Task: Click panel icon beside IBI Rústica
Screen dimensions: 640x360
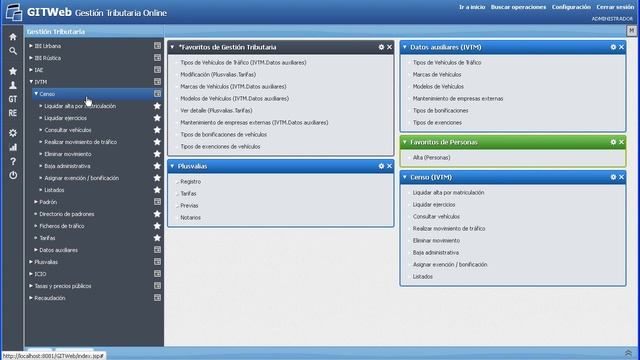Action: click(157, 58)
